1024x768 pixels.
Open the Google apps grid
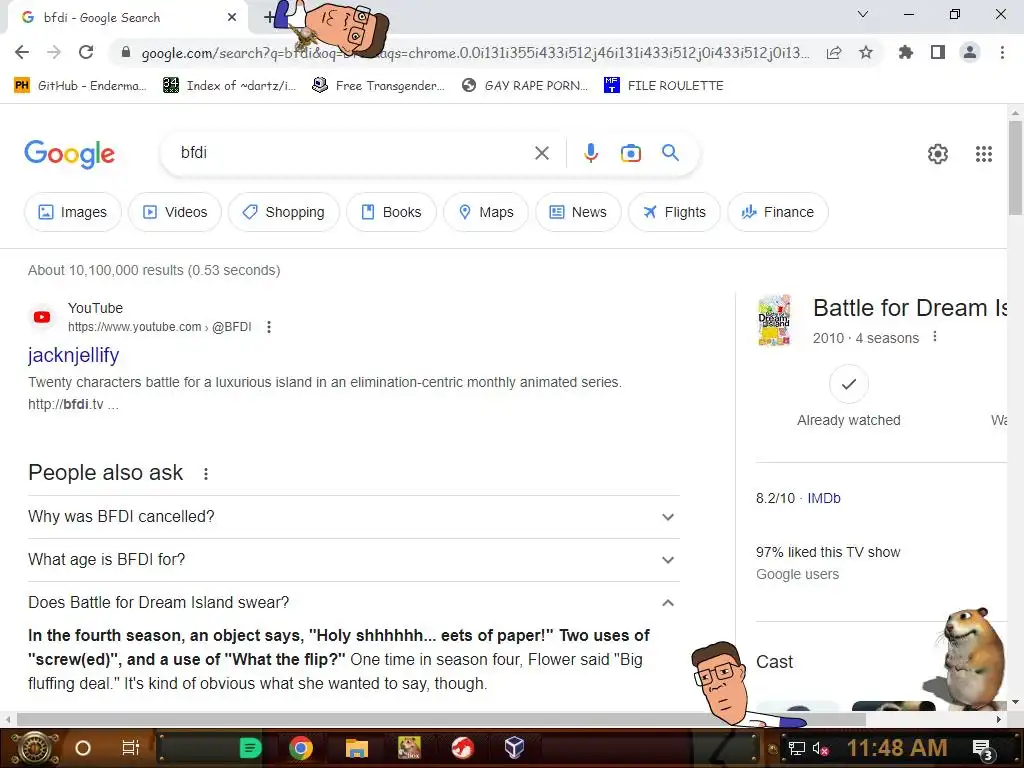point(984,153)
